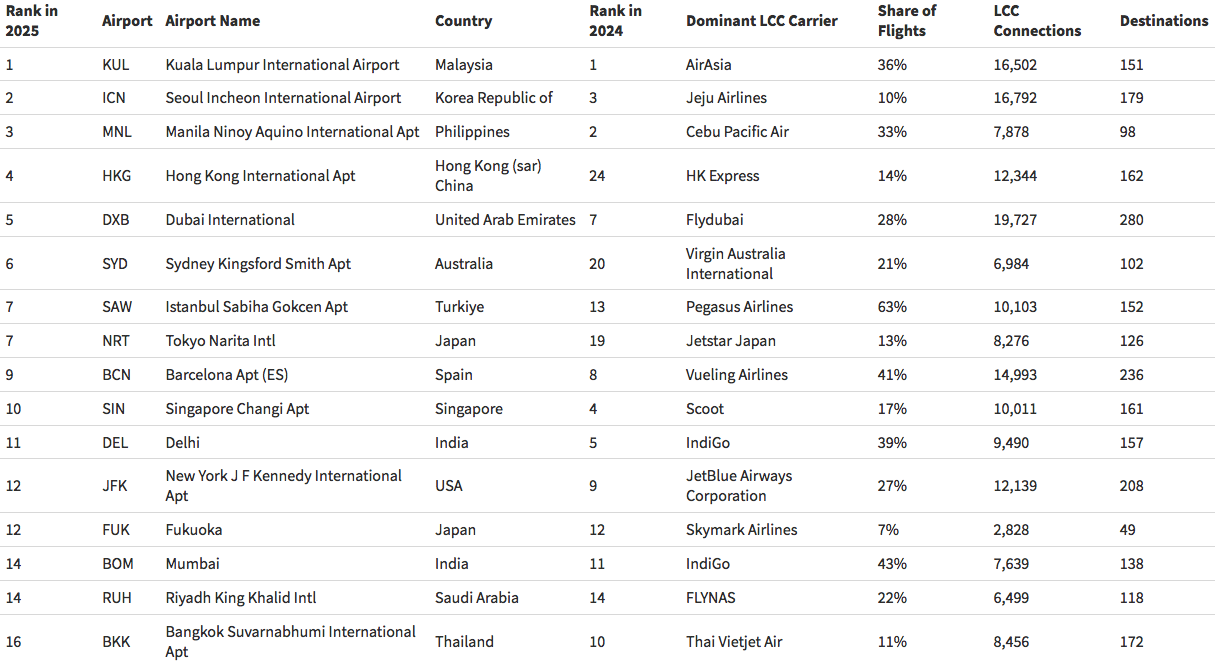Click the JetBlue Airways Corporation cell
This screenshot has height=665, width=1221.
pos(738,486)
